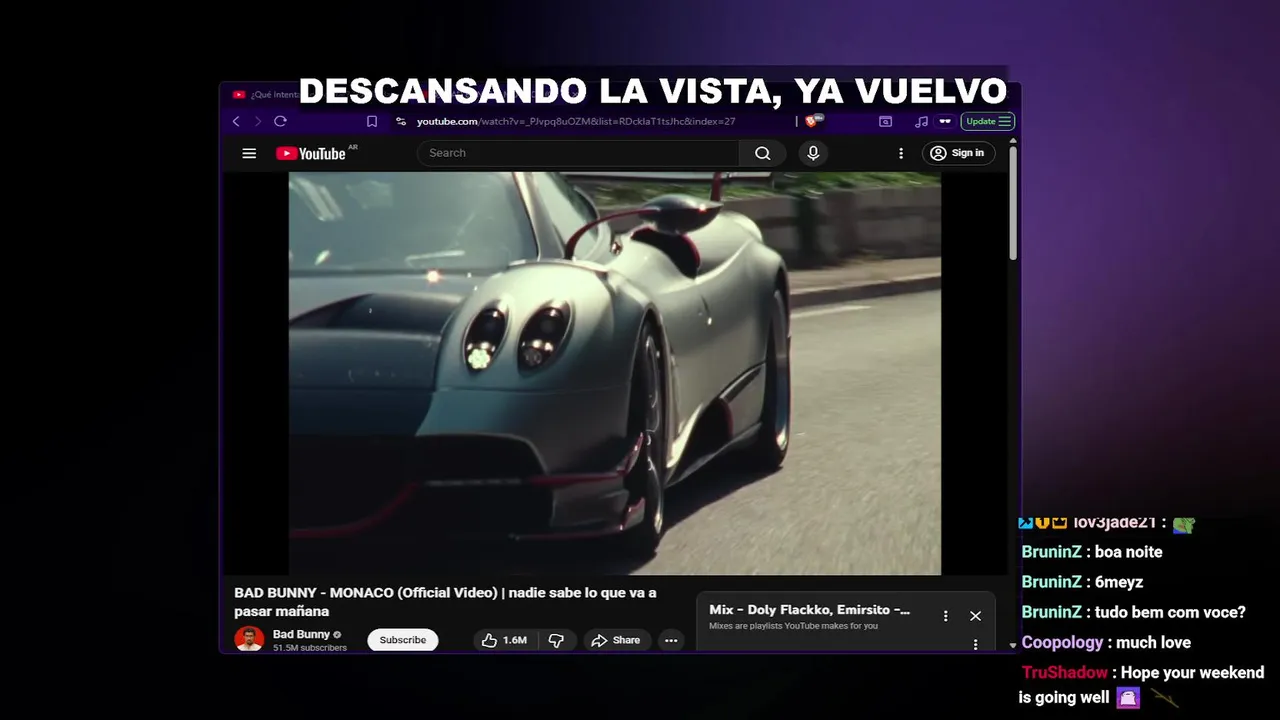
Task: Go back with the browser back arrow
Action: click(236, 121)
